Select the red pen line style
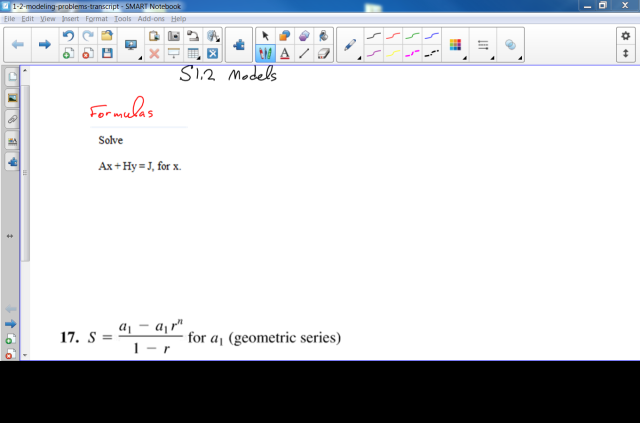640x423 pixels. (392, 36)
